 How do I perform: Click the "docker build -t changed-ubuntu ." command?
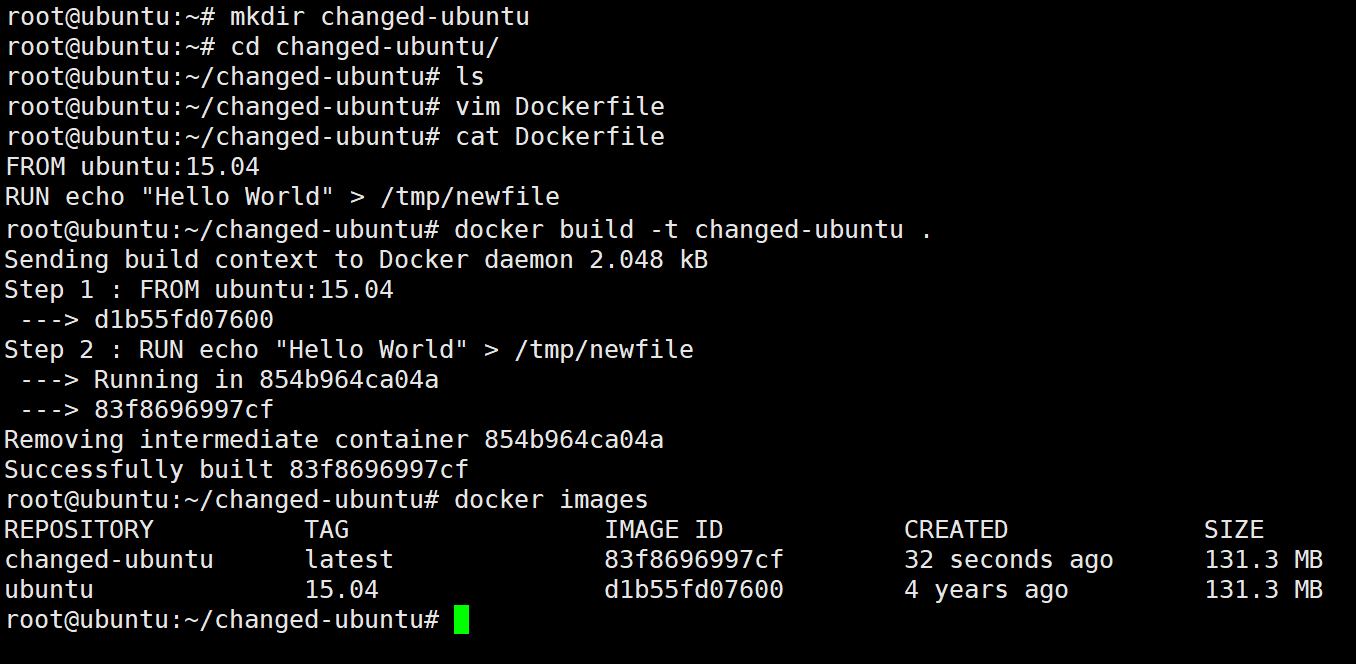coord(693,230)
